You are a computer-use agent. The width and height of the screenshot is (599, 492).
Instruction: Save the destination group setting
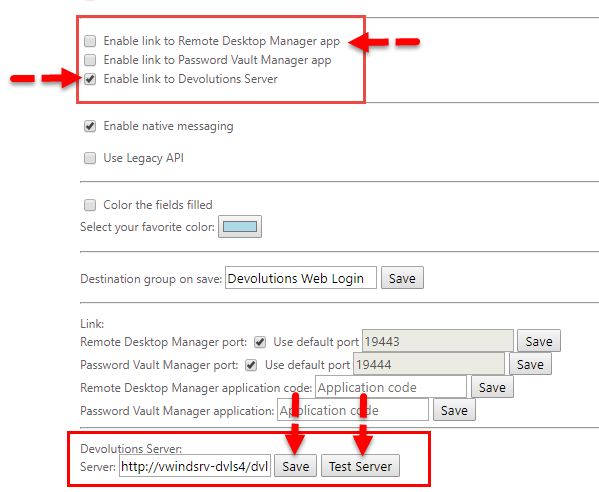point(402,278)
